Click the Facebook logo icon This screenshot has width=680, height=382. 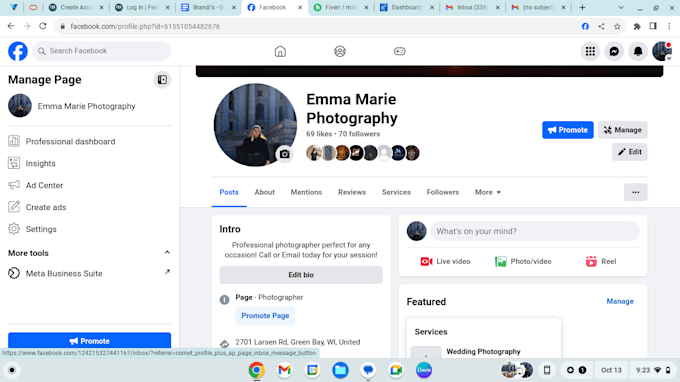click(18, 51)
